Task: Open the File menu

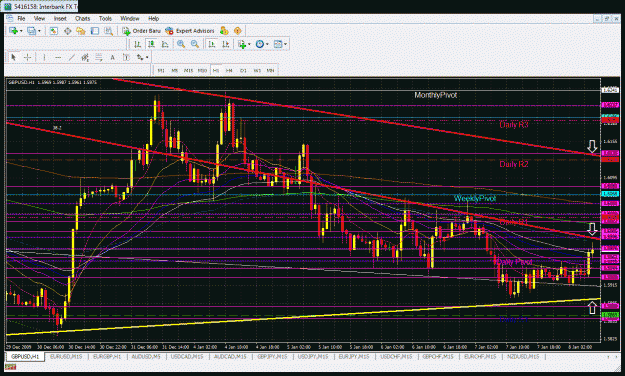Action: 22,18
